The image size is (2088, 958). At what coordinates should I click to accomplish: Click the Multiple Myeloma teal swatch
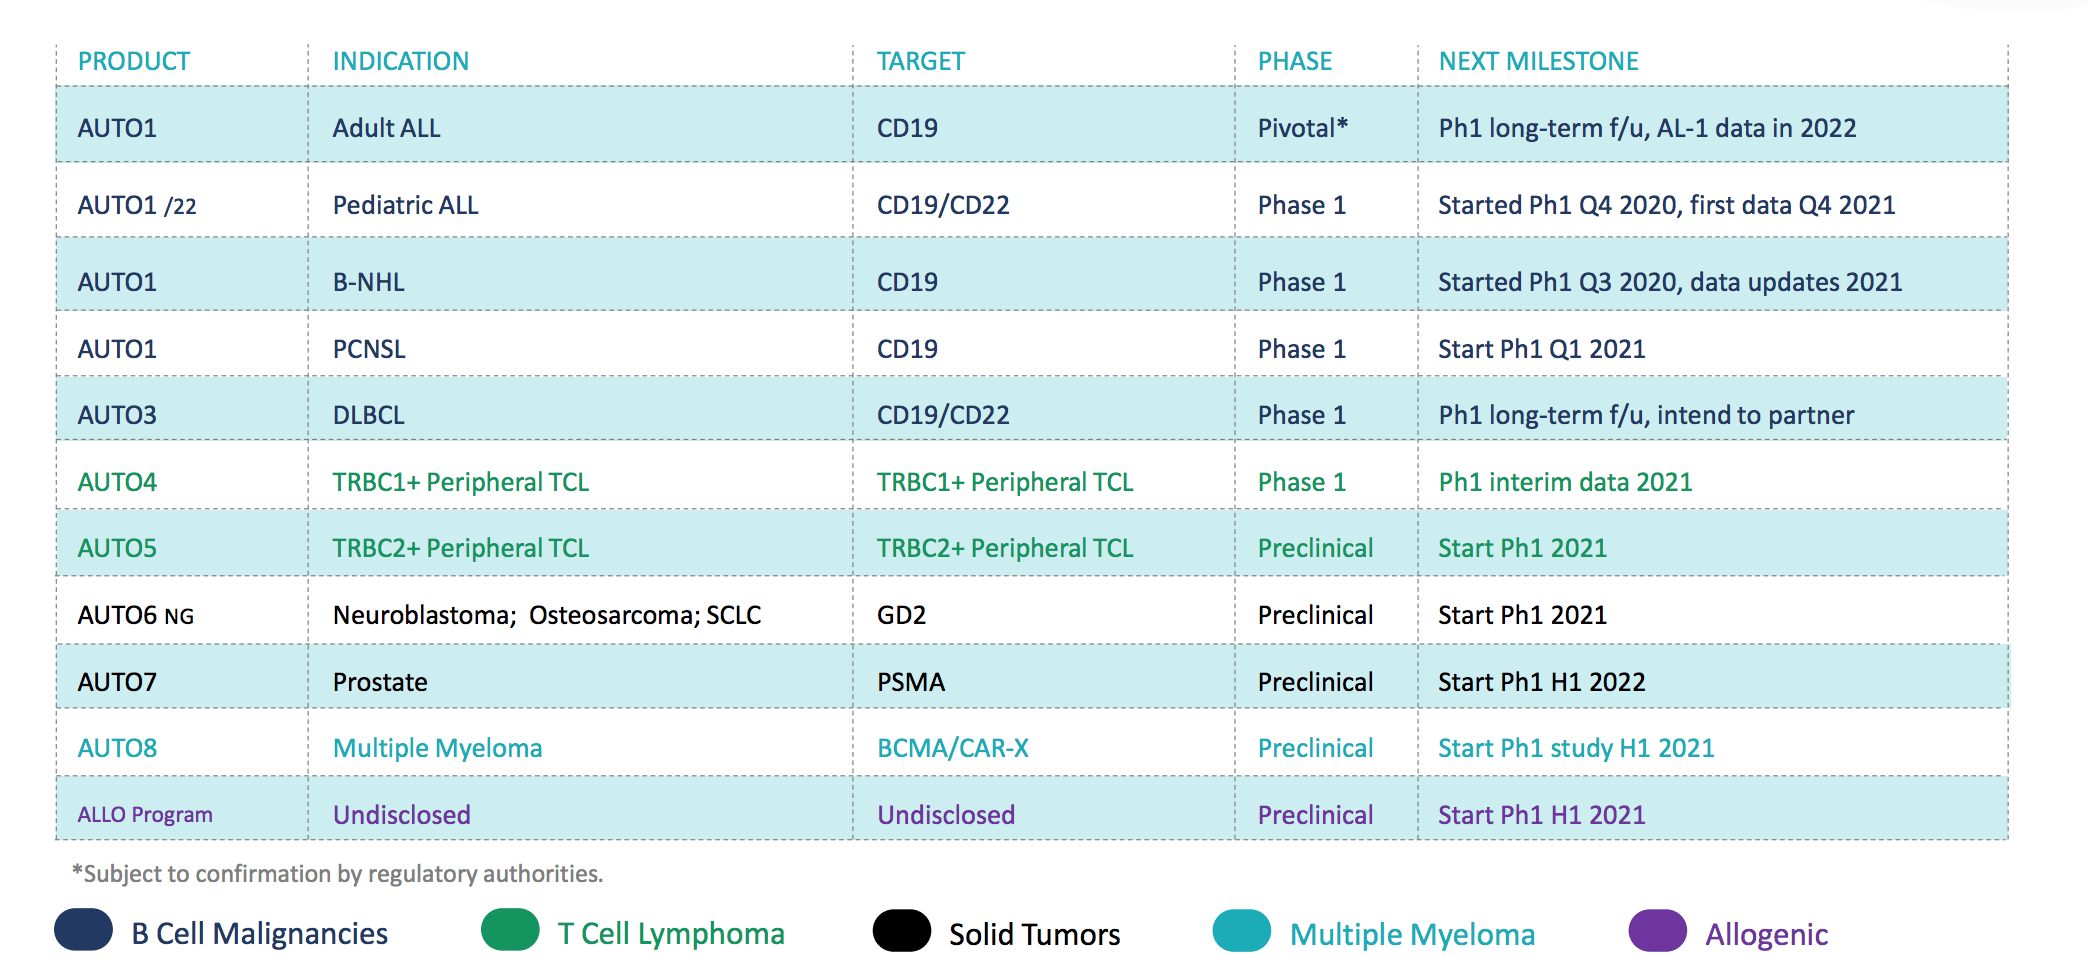(x=1241, y=931)
